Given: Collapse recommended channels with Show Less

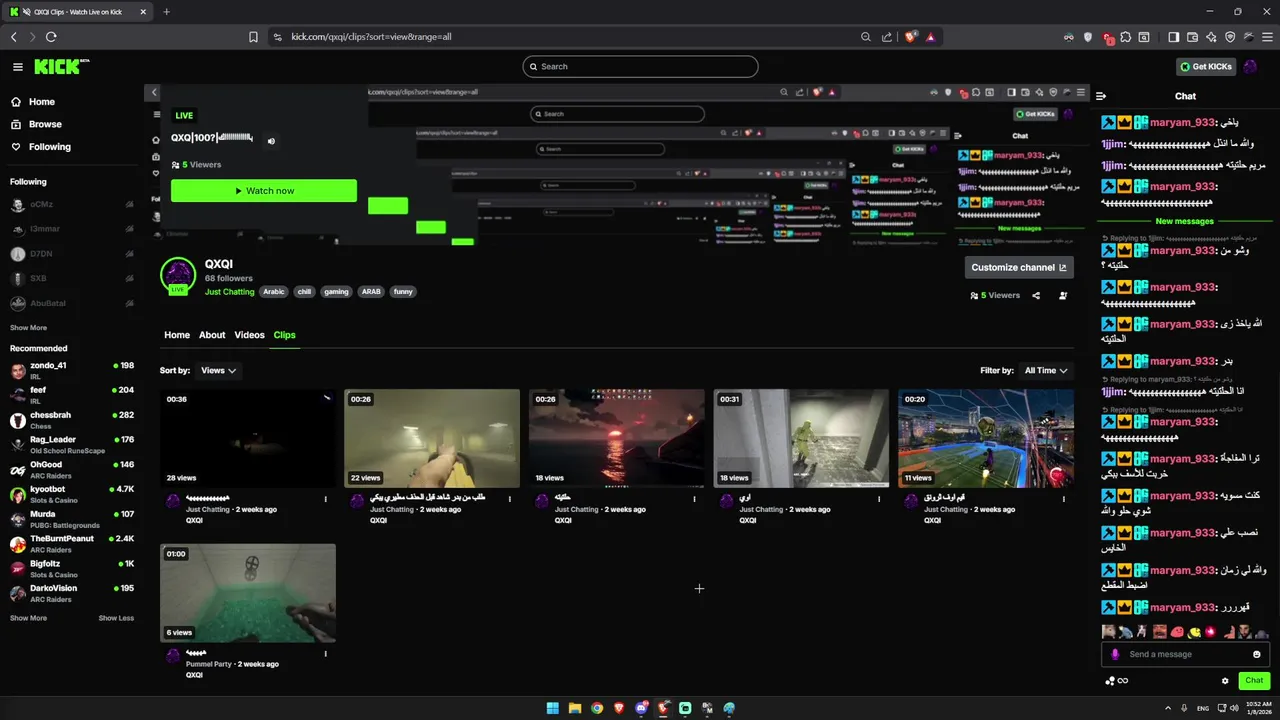Looking at the screenshot, I should tap(116, 618).
